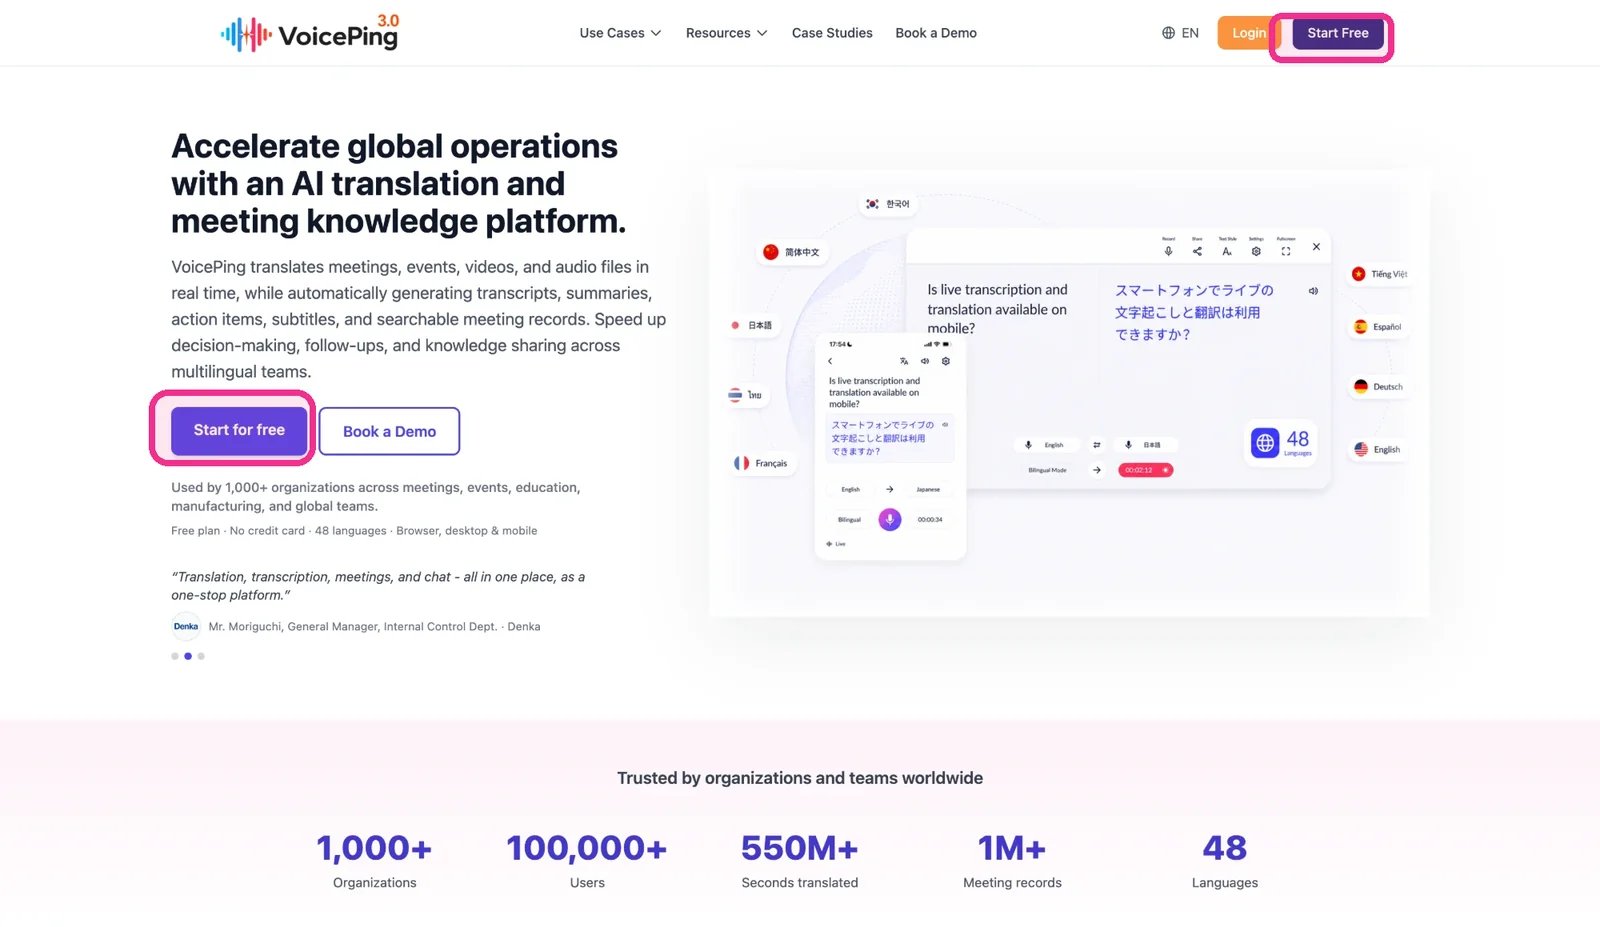Click the Thai ไทย flag chip
1600x927 pixels.
click(x=746, y=395)
